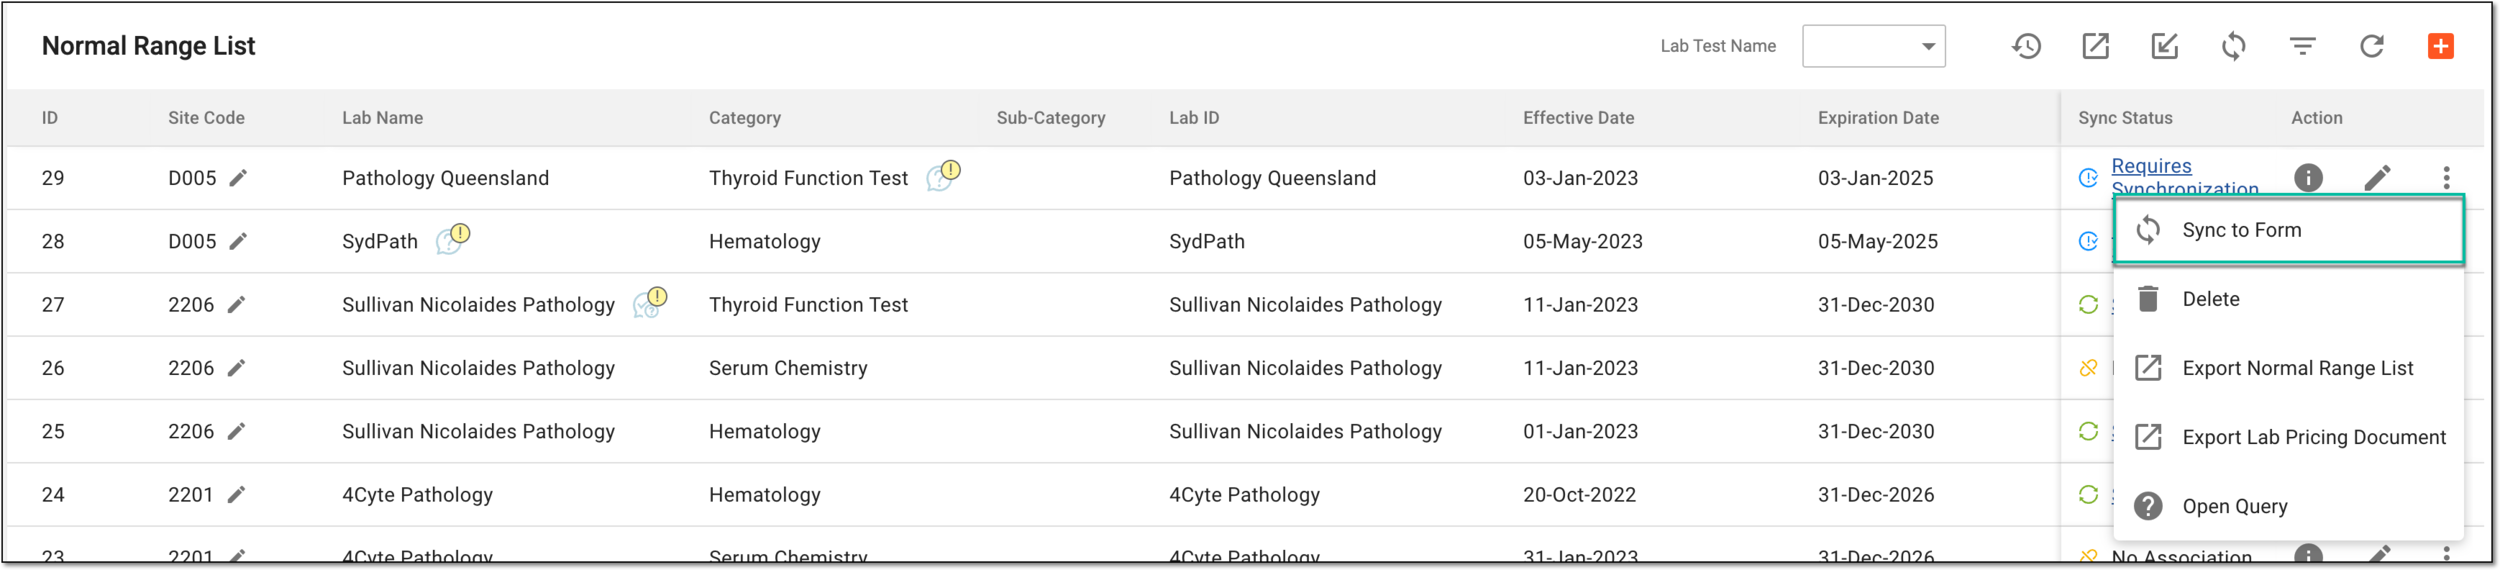The height and width of the screenshot is (570, 2500).
Task: Choose Delete from the context menu
Action: click(2288, 299)
